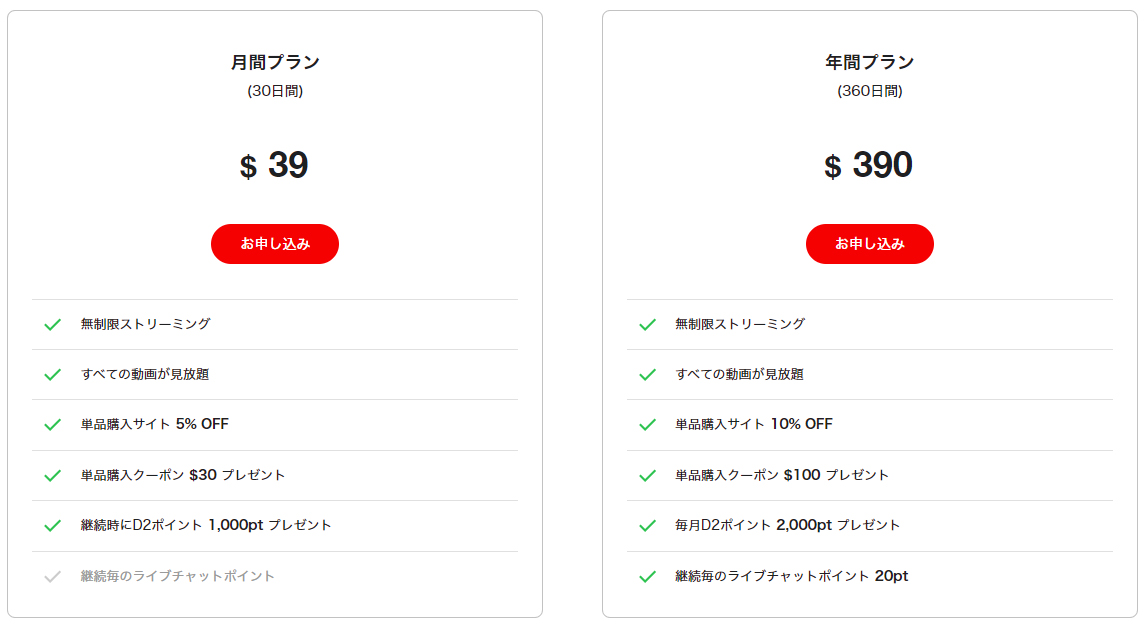Click checkmark beside $30 coupon feature
Screen dimensions: 1144x626
coord(53,476)
